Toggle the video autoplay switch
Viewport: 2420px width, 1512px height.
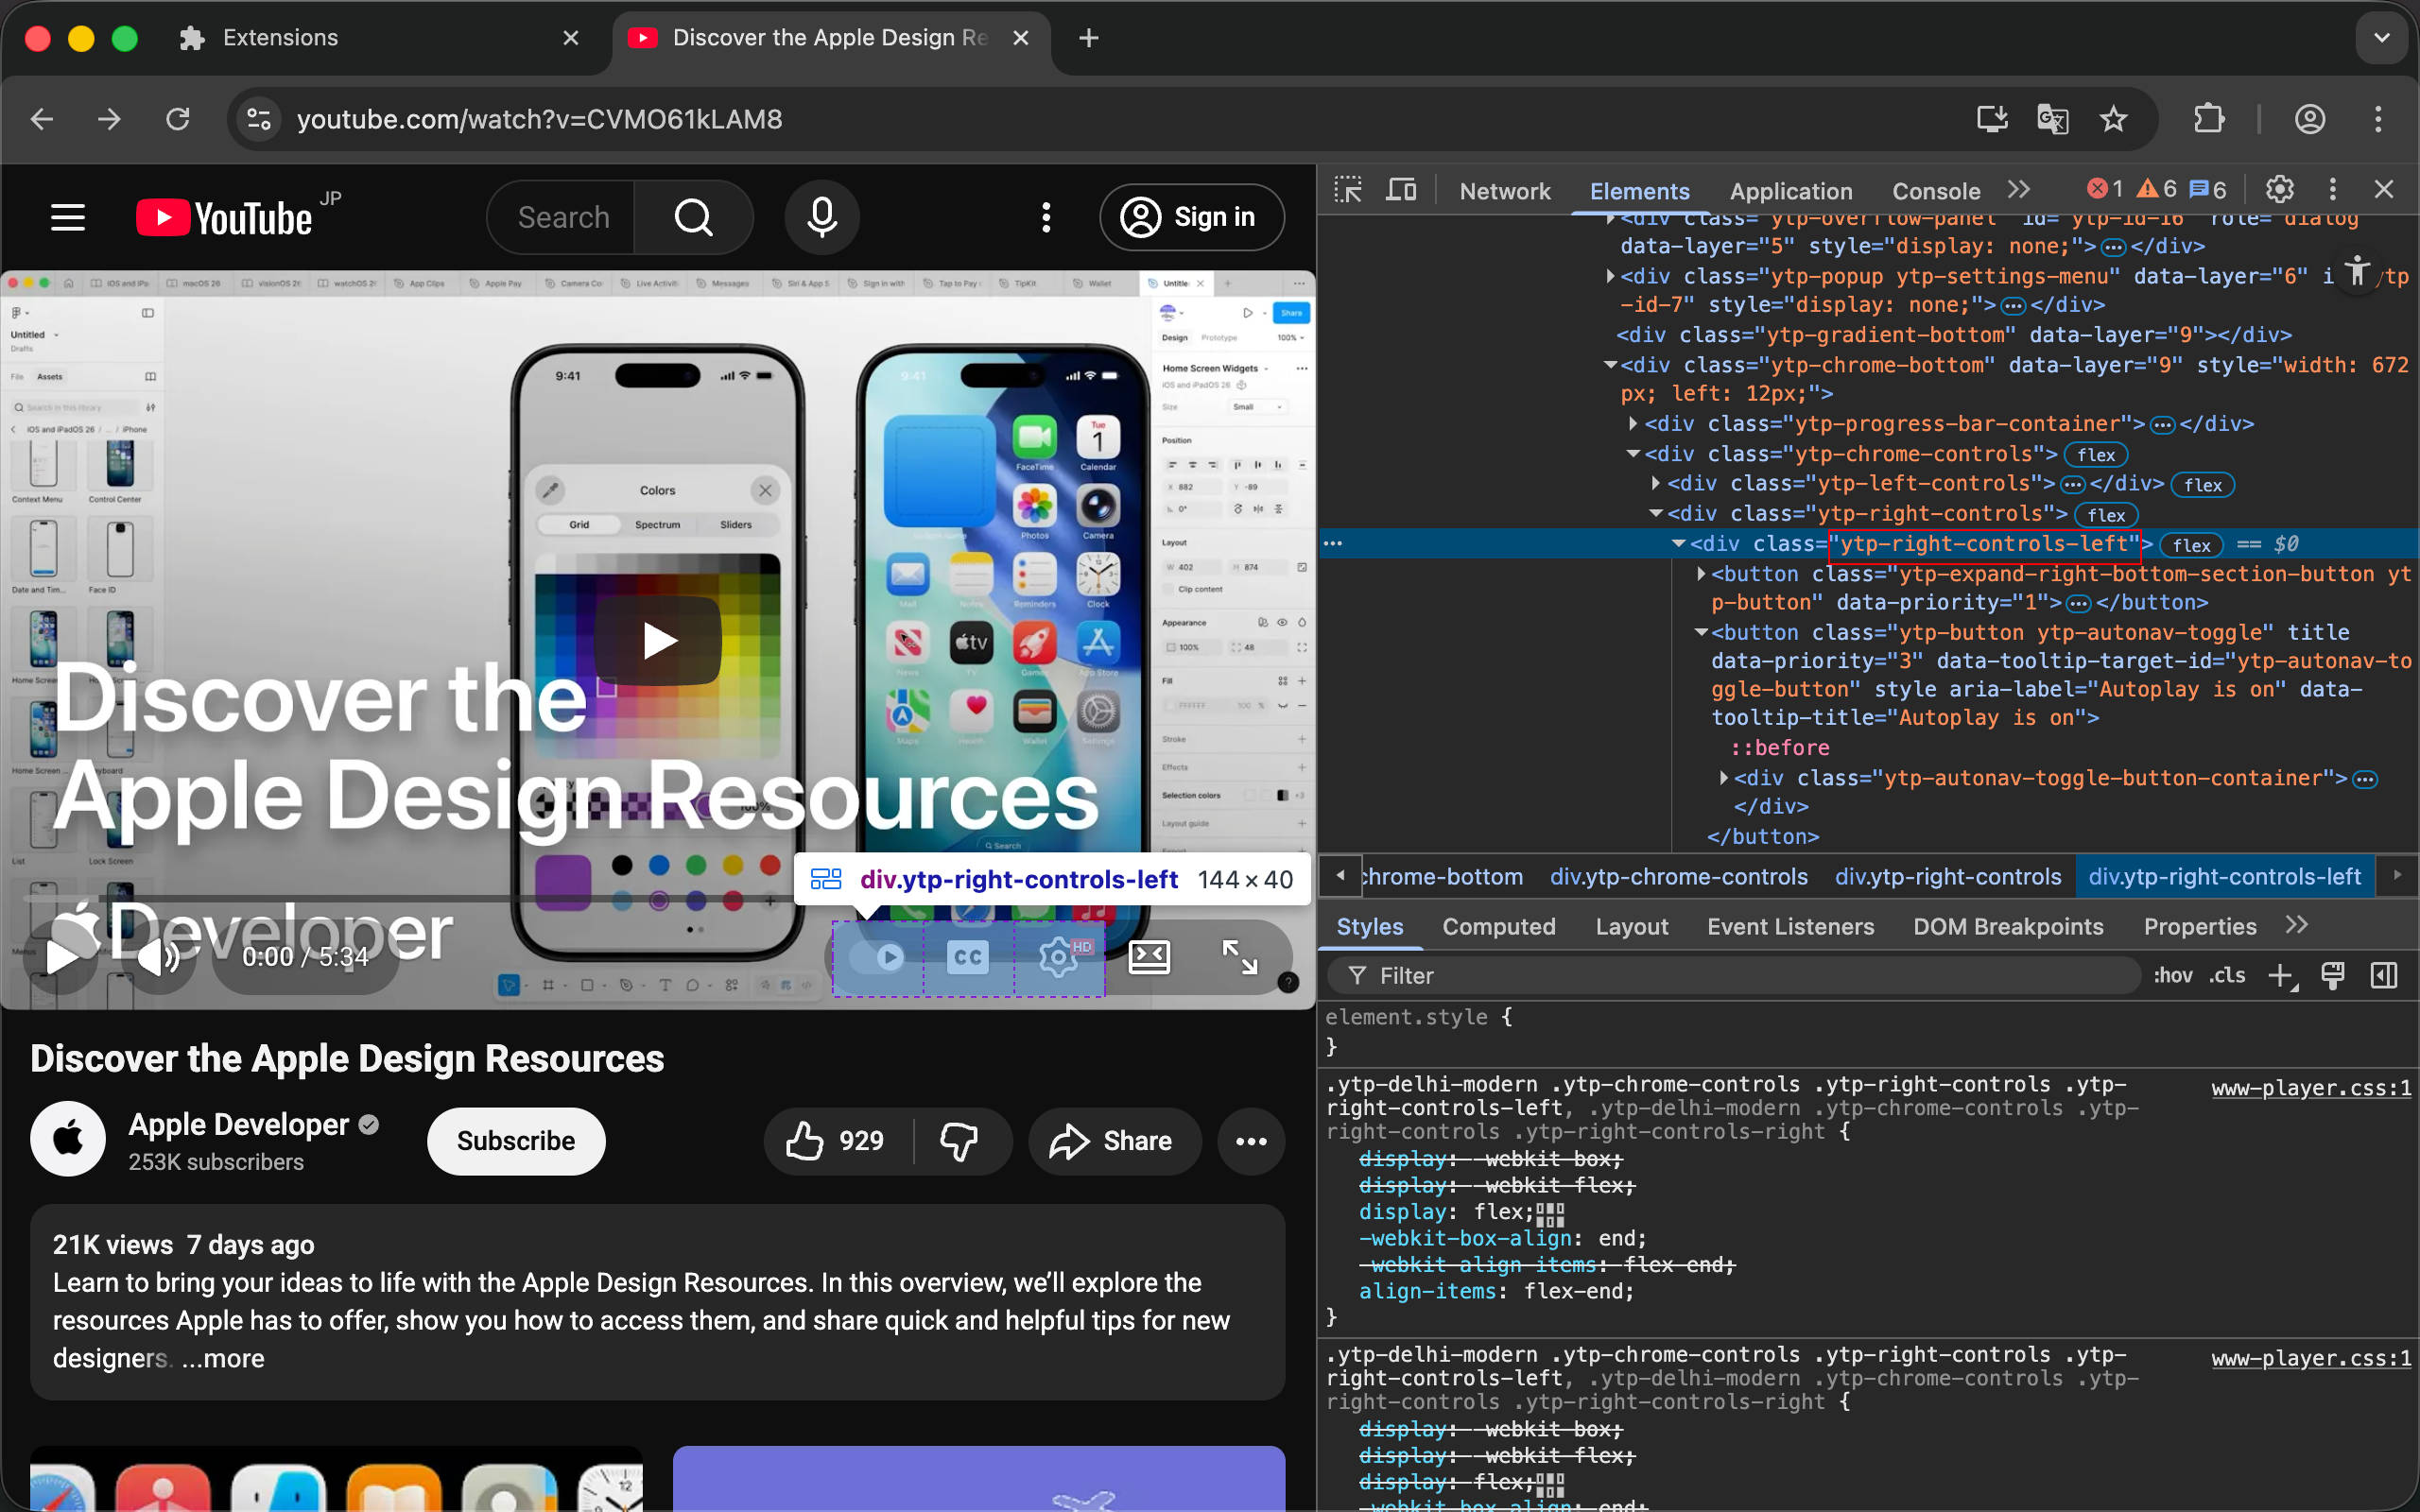click(878, 958)
